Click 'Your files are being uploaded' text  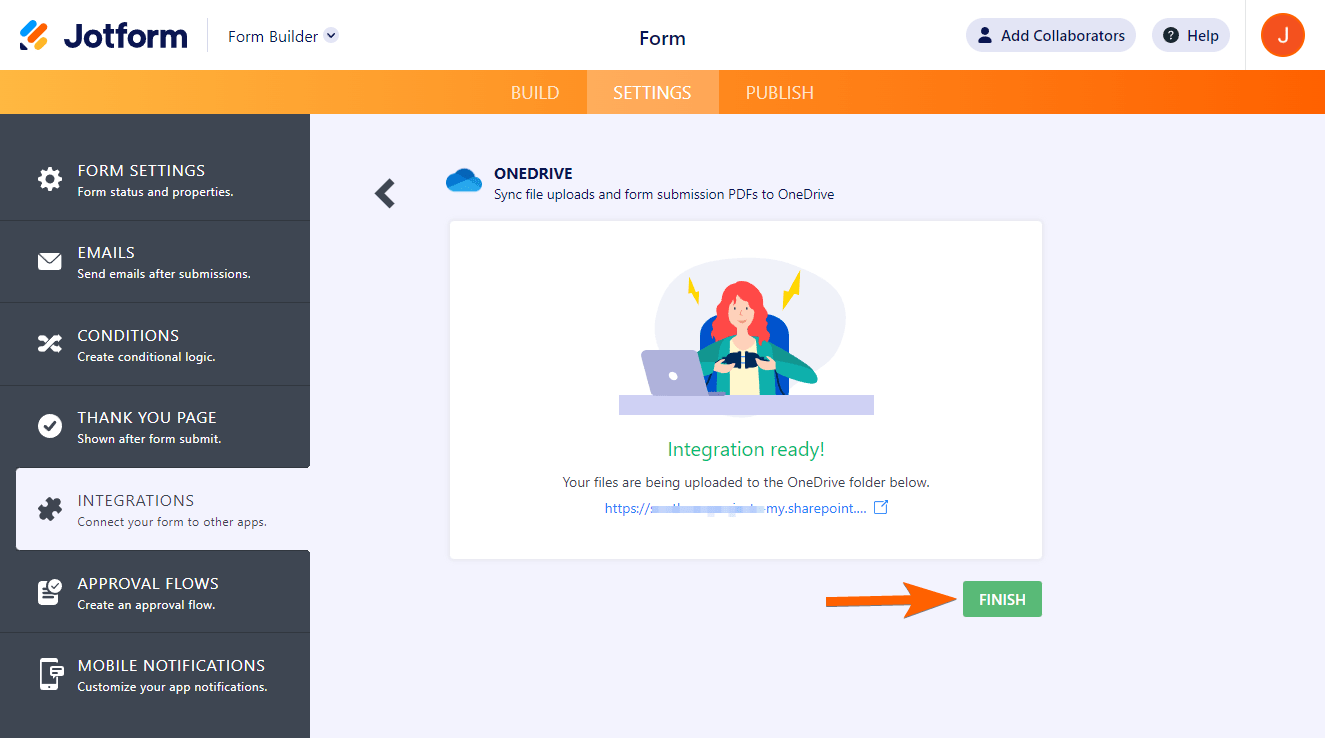pyautogui.click(x=746, y=482)
